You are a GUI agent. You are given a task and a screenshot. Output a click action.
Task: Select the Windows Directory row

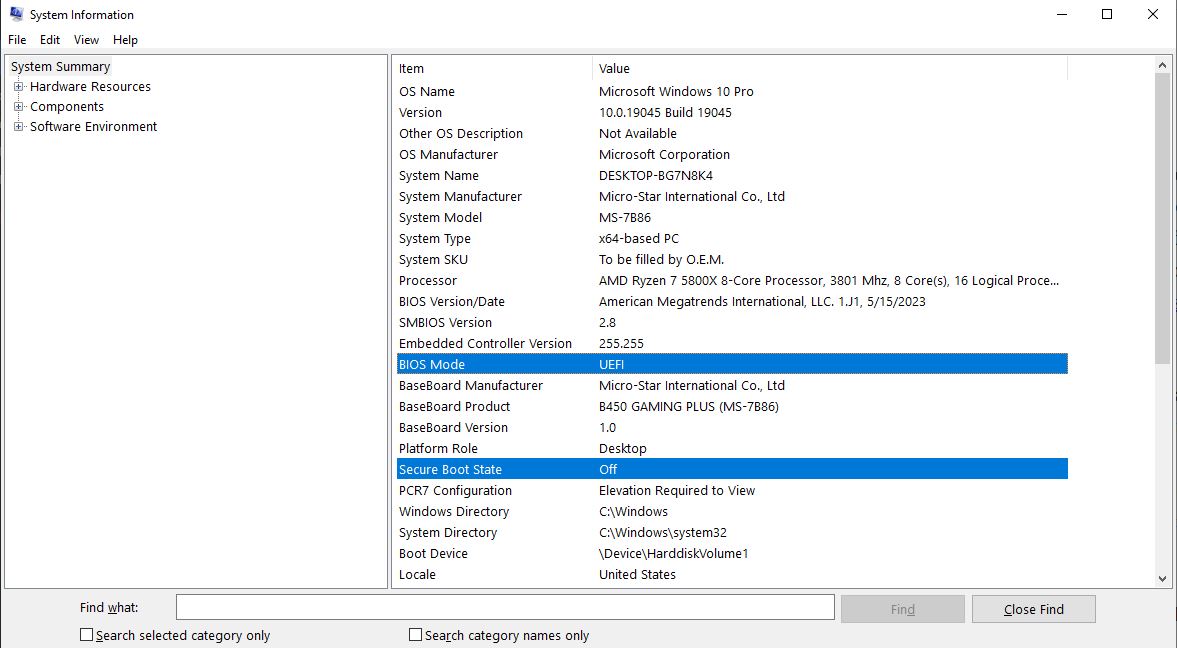pyautogui.click(x=732, y=512)
